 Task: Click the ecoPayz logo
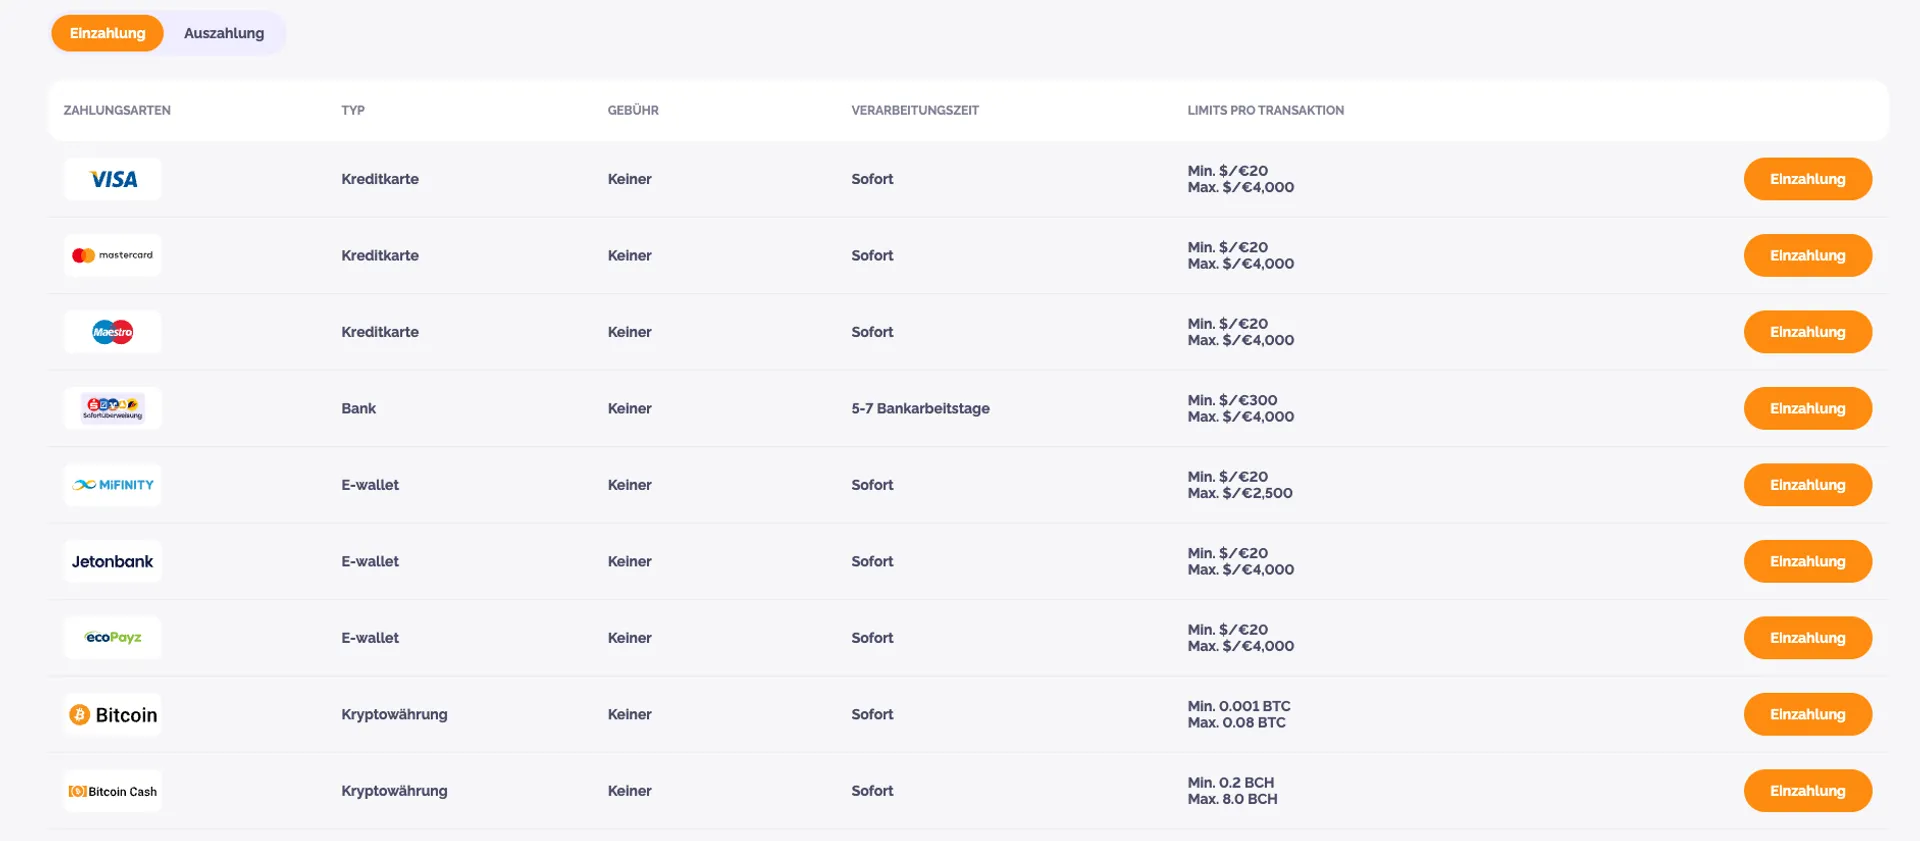pos(113,638)
